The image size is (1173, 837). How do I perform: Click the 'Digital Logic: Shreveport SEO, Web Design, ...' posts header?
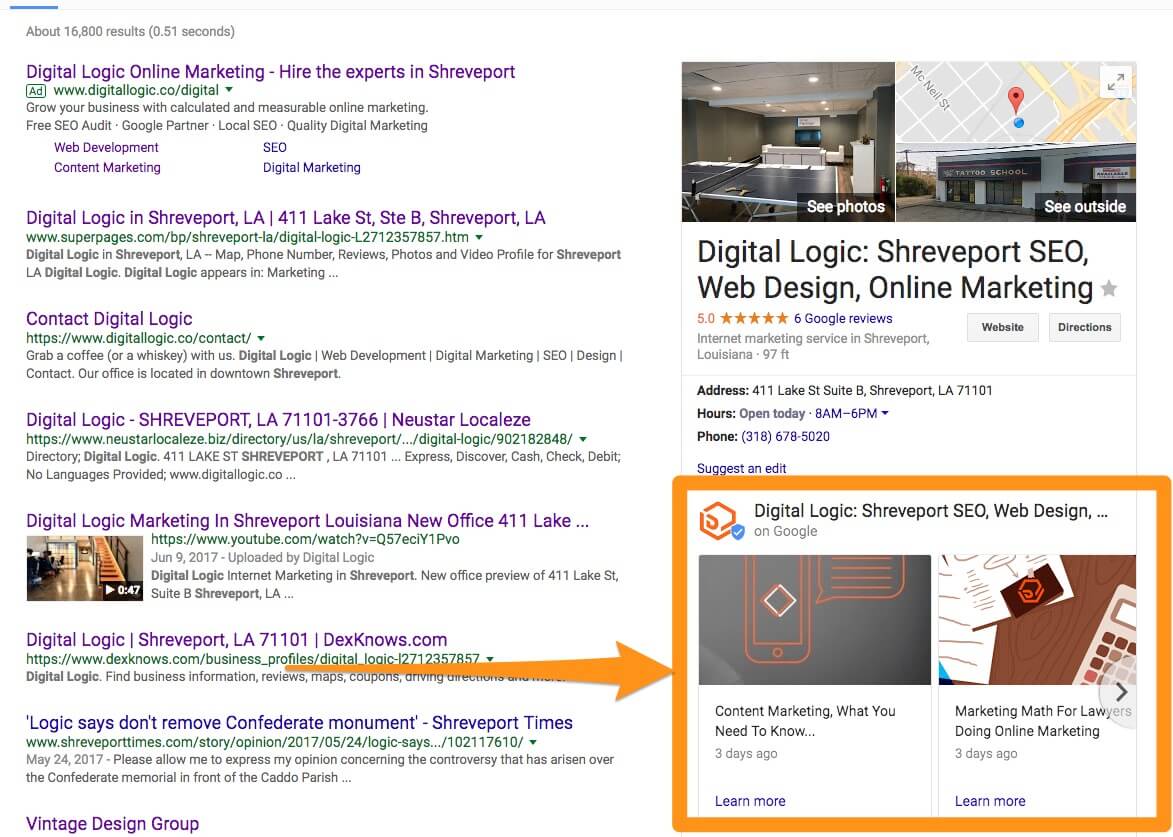(x=931, y=511)
